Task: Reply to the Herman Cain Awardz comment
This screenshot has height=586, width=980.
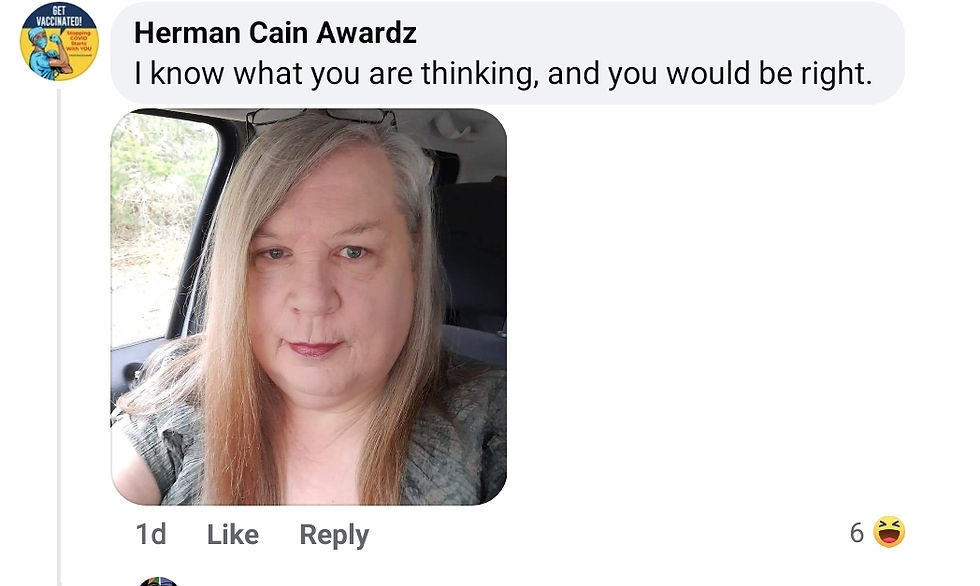Action: 334,535
